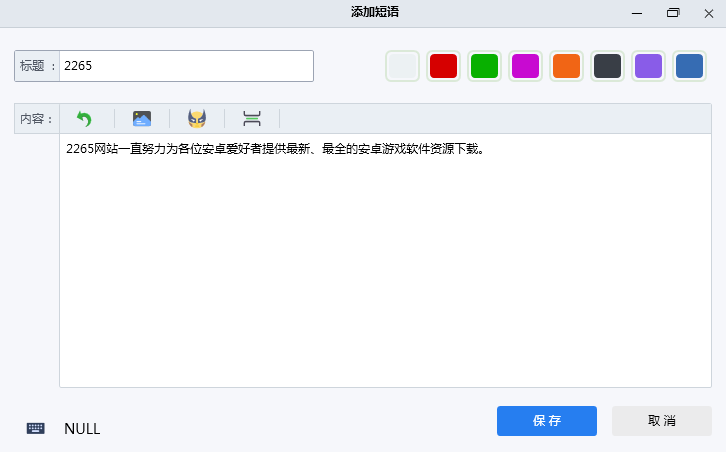This screenshot has height=452, width=726.
Task: Click the NULL hotkey label
Action: tap(82, 429)
